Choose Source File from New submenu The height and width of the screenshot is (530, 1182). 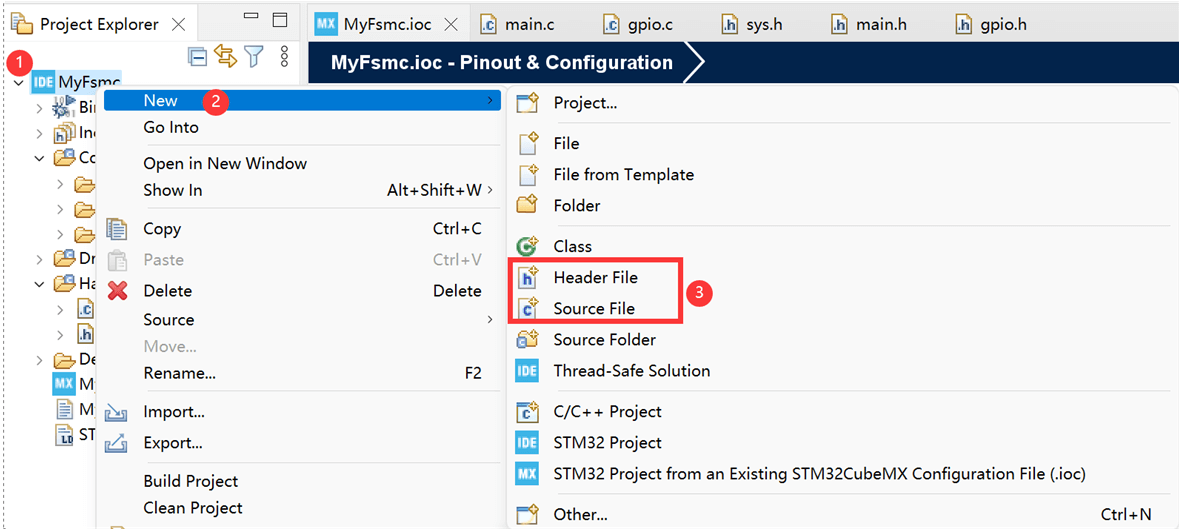(x=594, y=308)
